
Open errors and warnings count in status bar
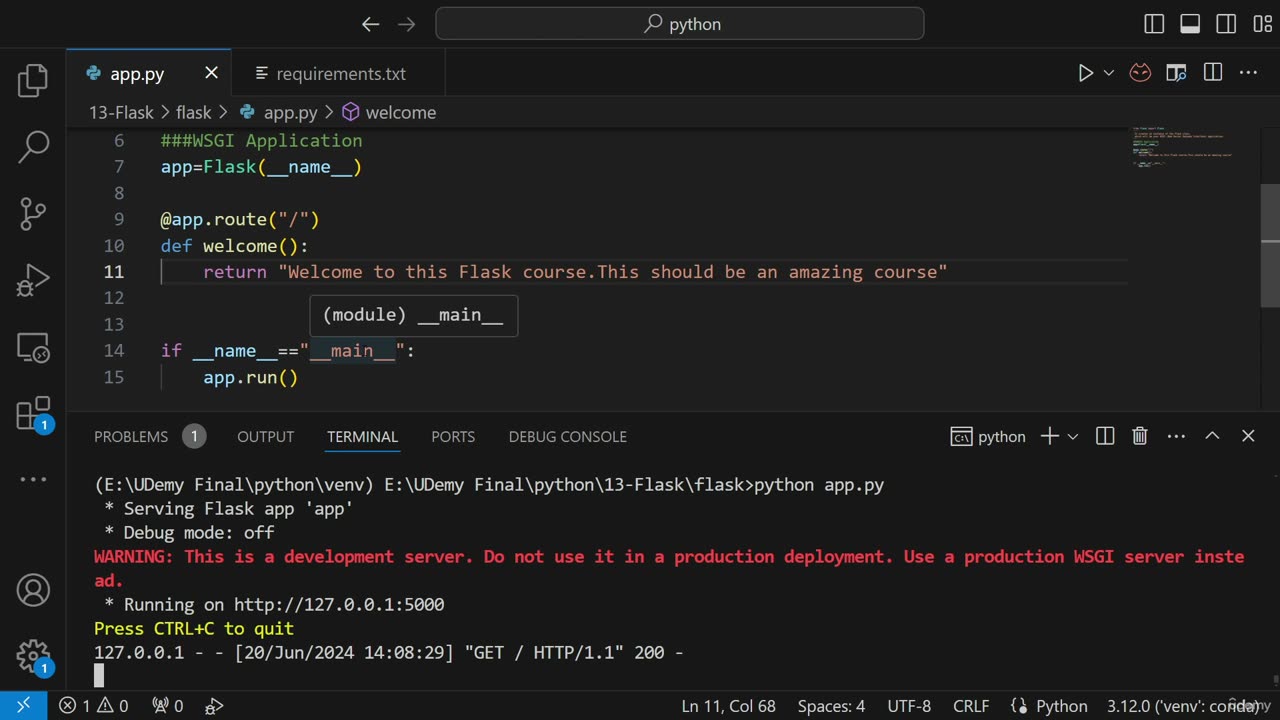[94, 706]
